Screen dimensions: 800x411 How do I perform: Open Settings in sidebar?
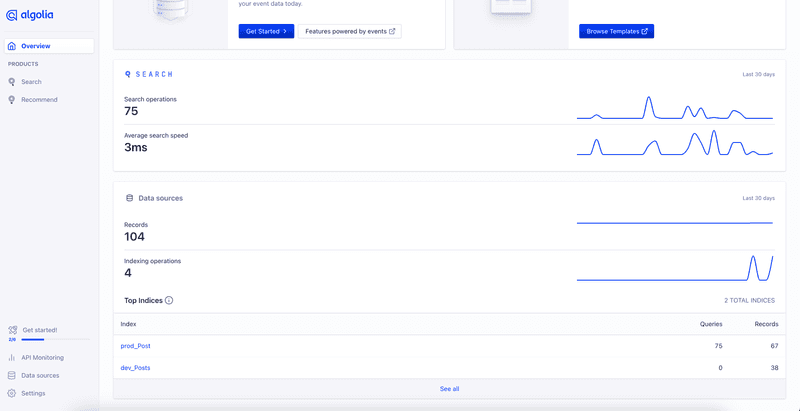[33, 393]
